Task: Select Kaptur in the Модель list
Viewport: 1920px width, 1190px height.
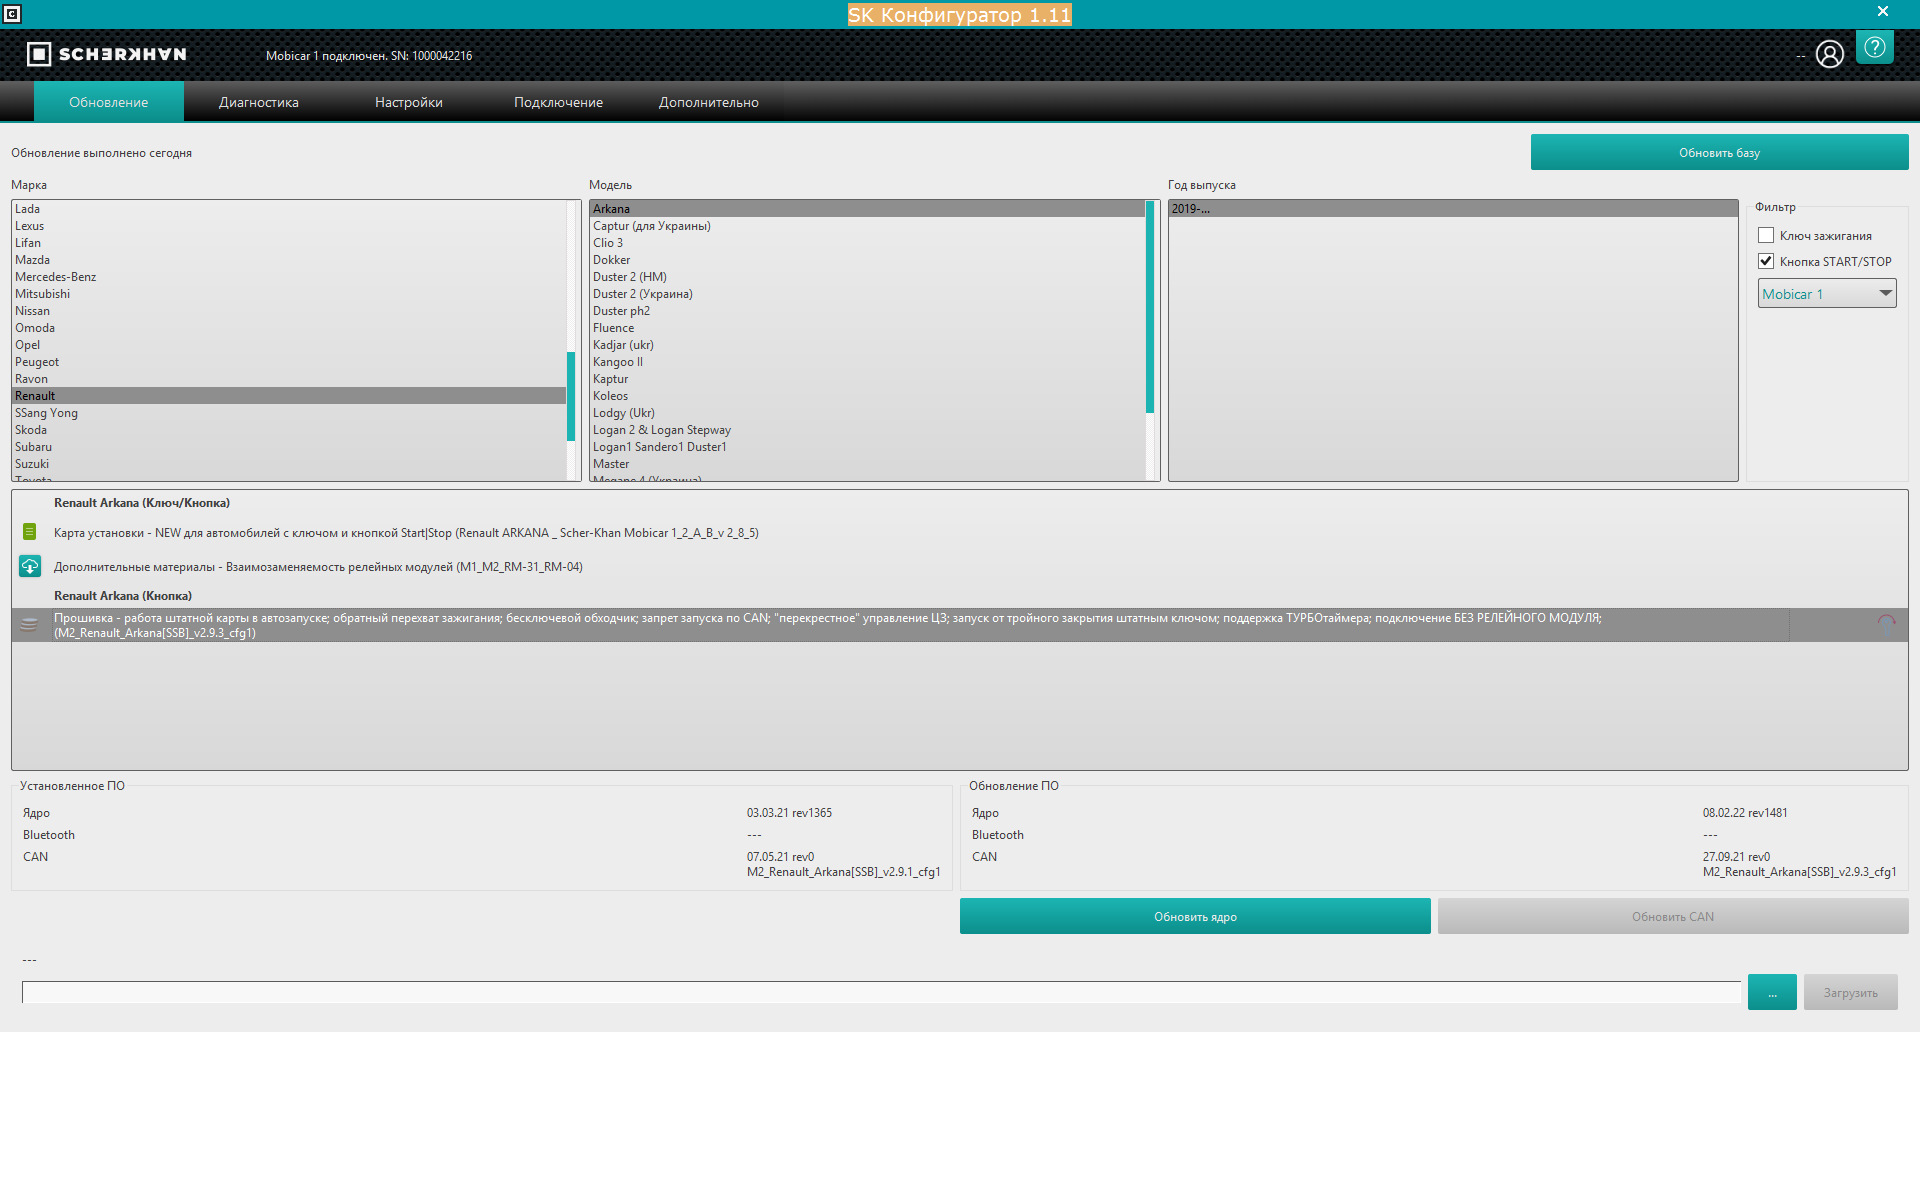Action: [x=610, y=379]
